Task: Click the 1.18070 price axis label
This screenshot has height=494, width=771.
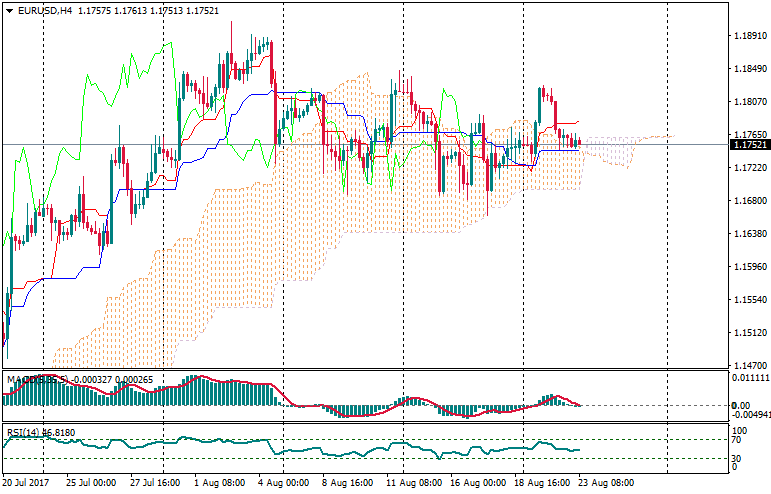Action: click(749, 102)
